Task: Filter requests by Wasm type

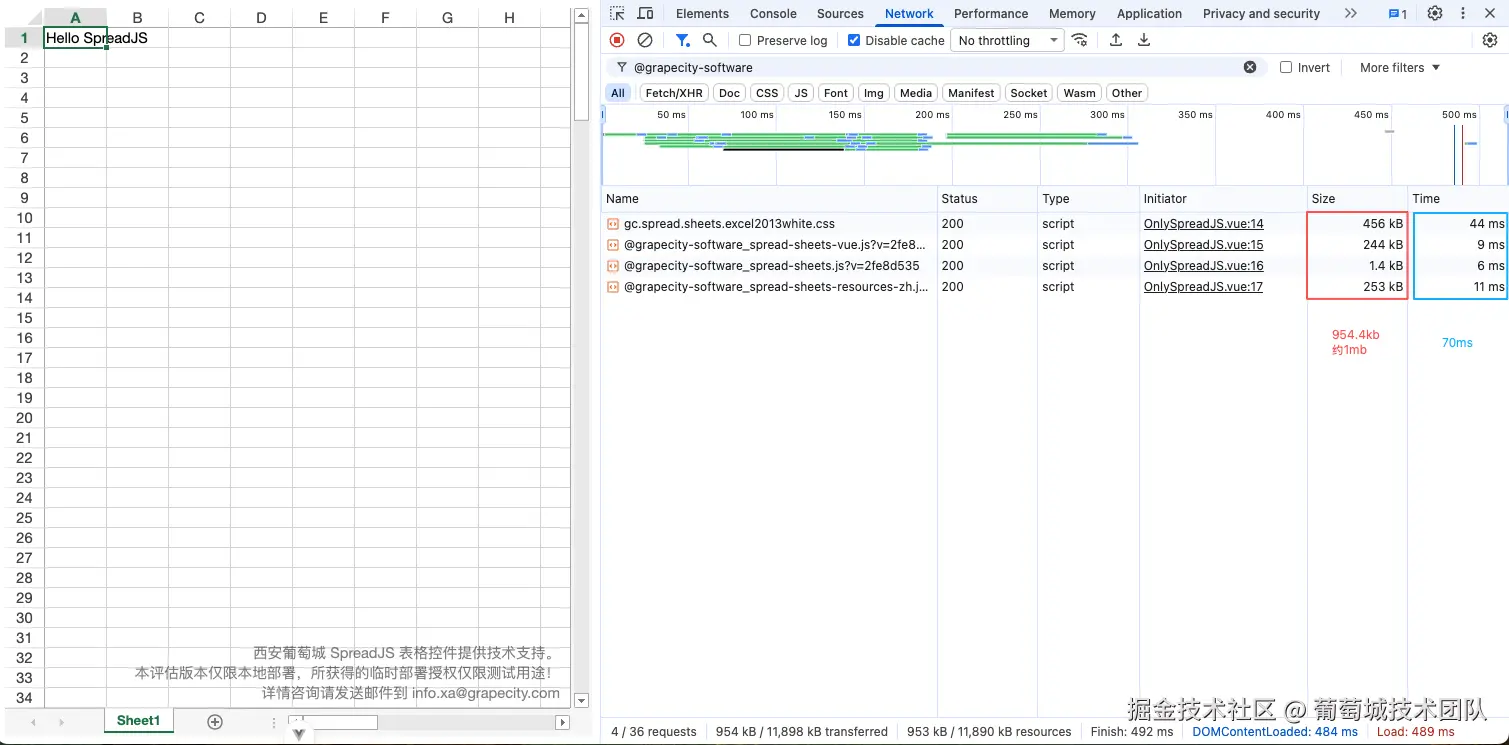Action: pyautogui.click(x=1080, y=93)
